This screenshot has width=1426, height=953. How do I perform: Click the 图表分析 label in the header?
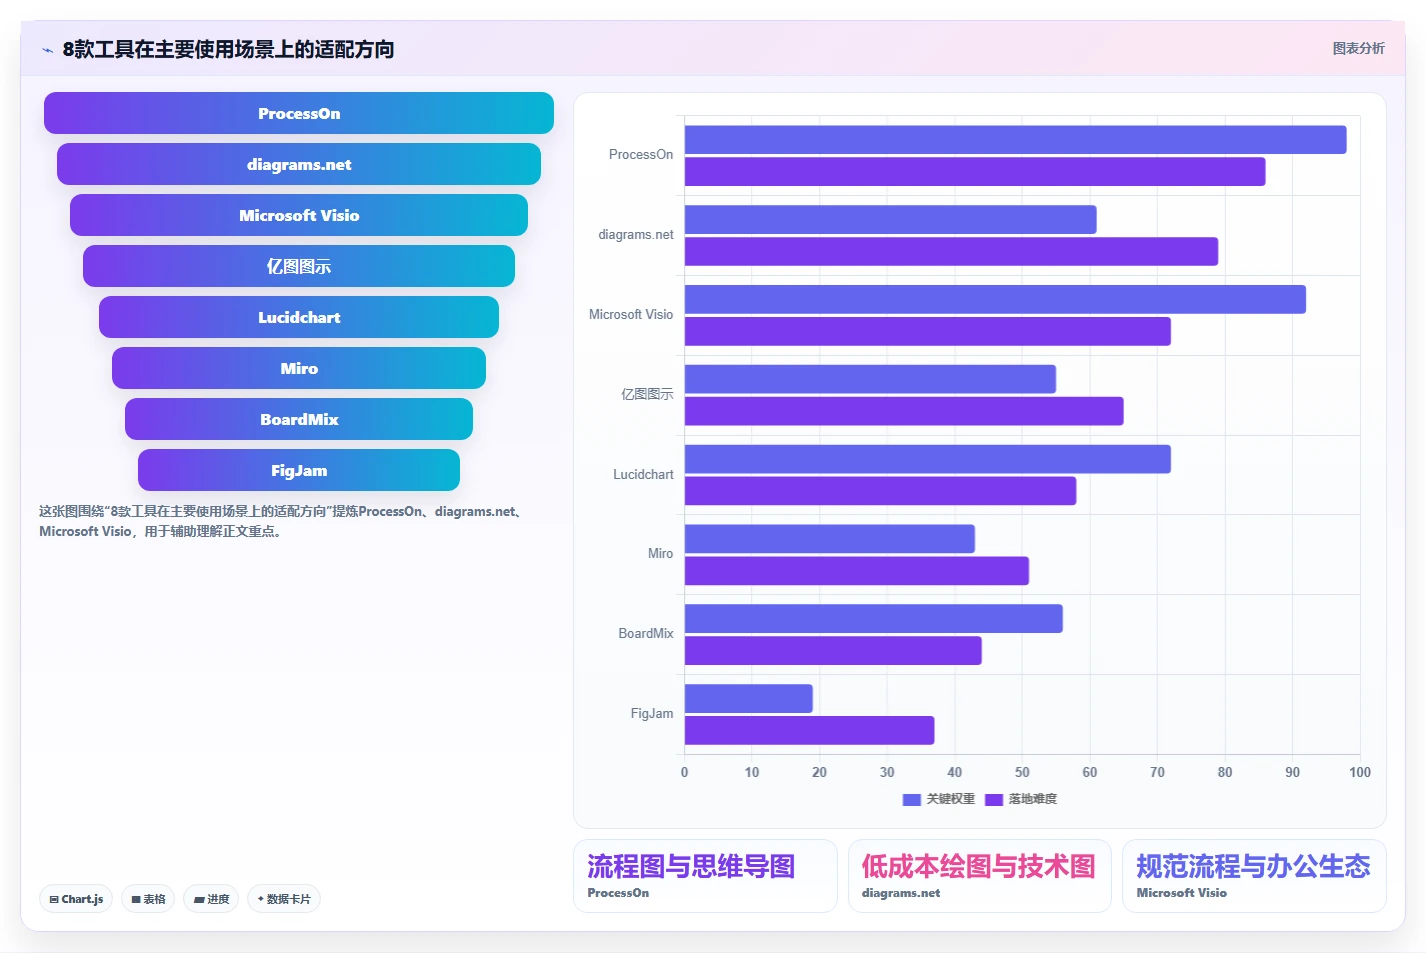tap(1358, 48)
